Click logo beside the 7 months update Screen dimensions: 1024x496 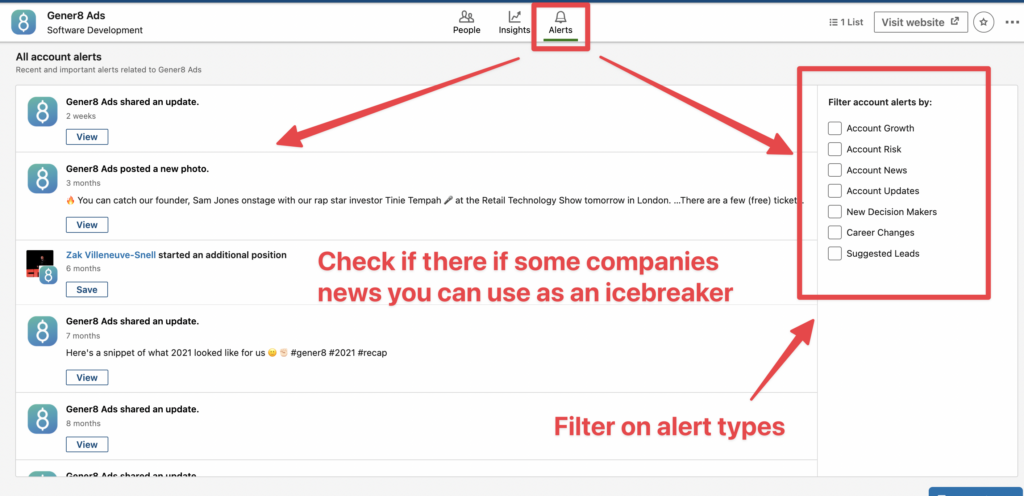click(x=42, y=331)
